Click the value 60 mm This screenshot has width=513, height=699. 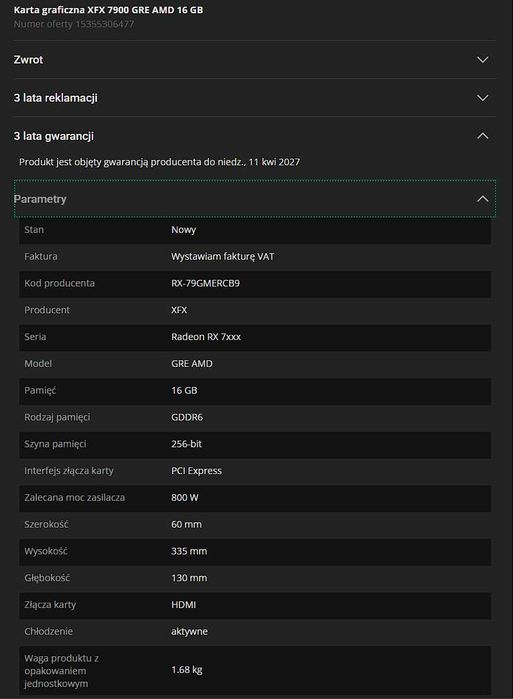click(x=186, y=524)
